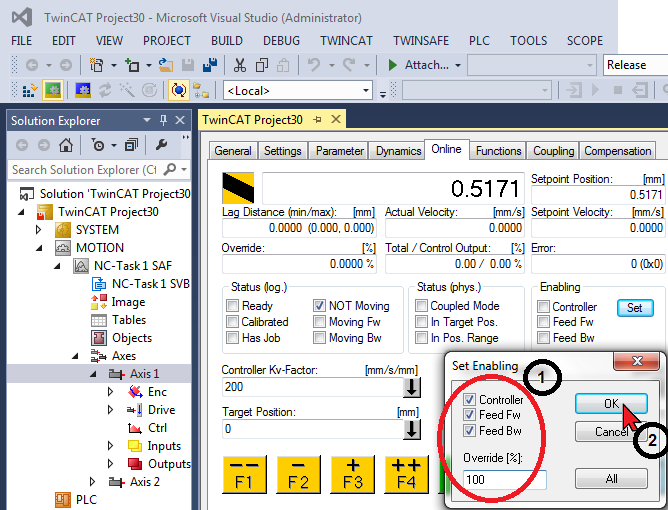
Task: Click the F3 forward jog button
Action: pyautogui.click(x=352, y=475)
